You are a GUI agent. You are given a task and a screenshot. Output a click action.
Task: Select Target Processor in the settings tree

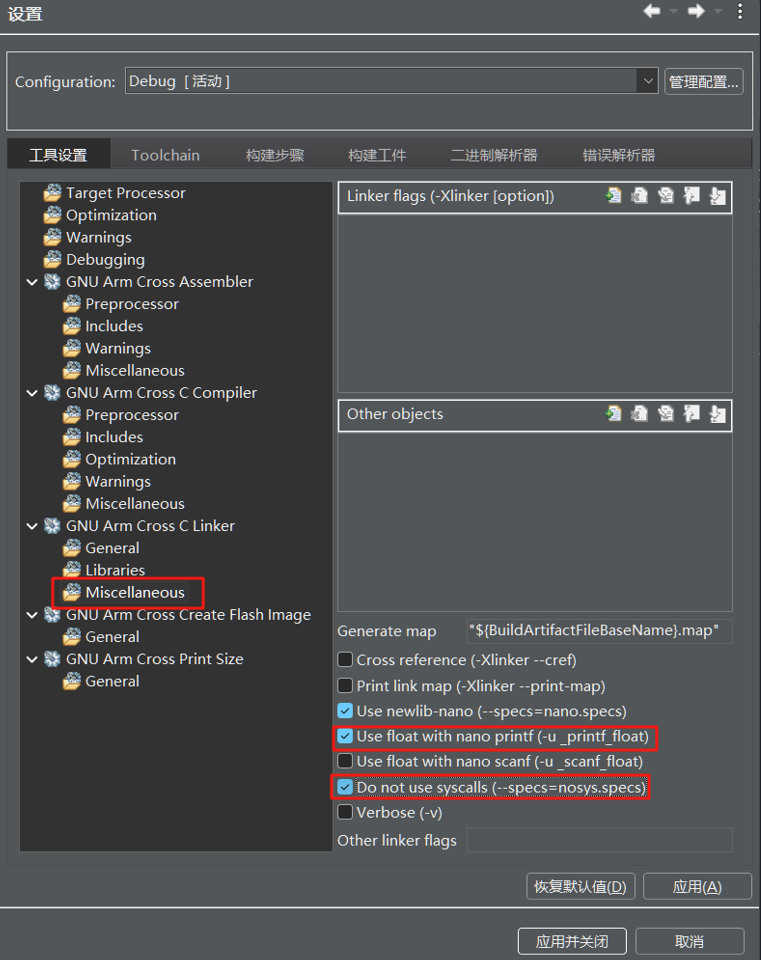pyautogui.click(x=126, y=193)
